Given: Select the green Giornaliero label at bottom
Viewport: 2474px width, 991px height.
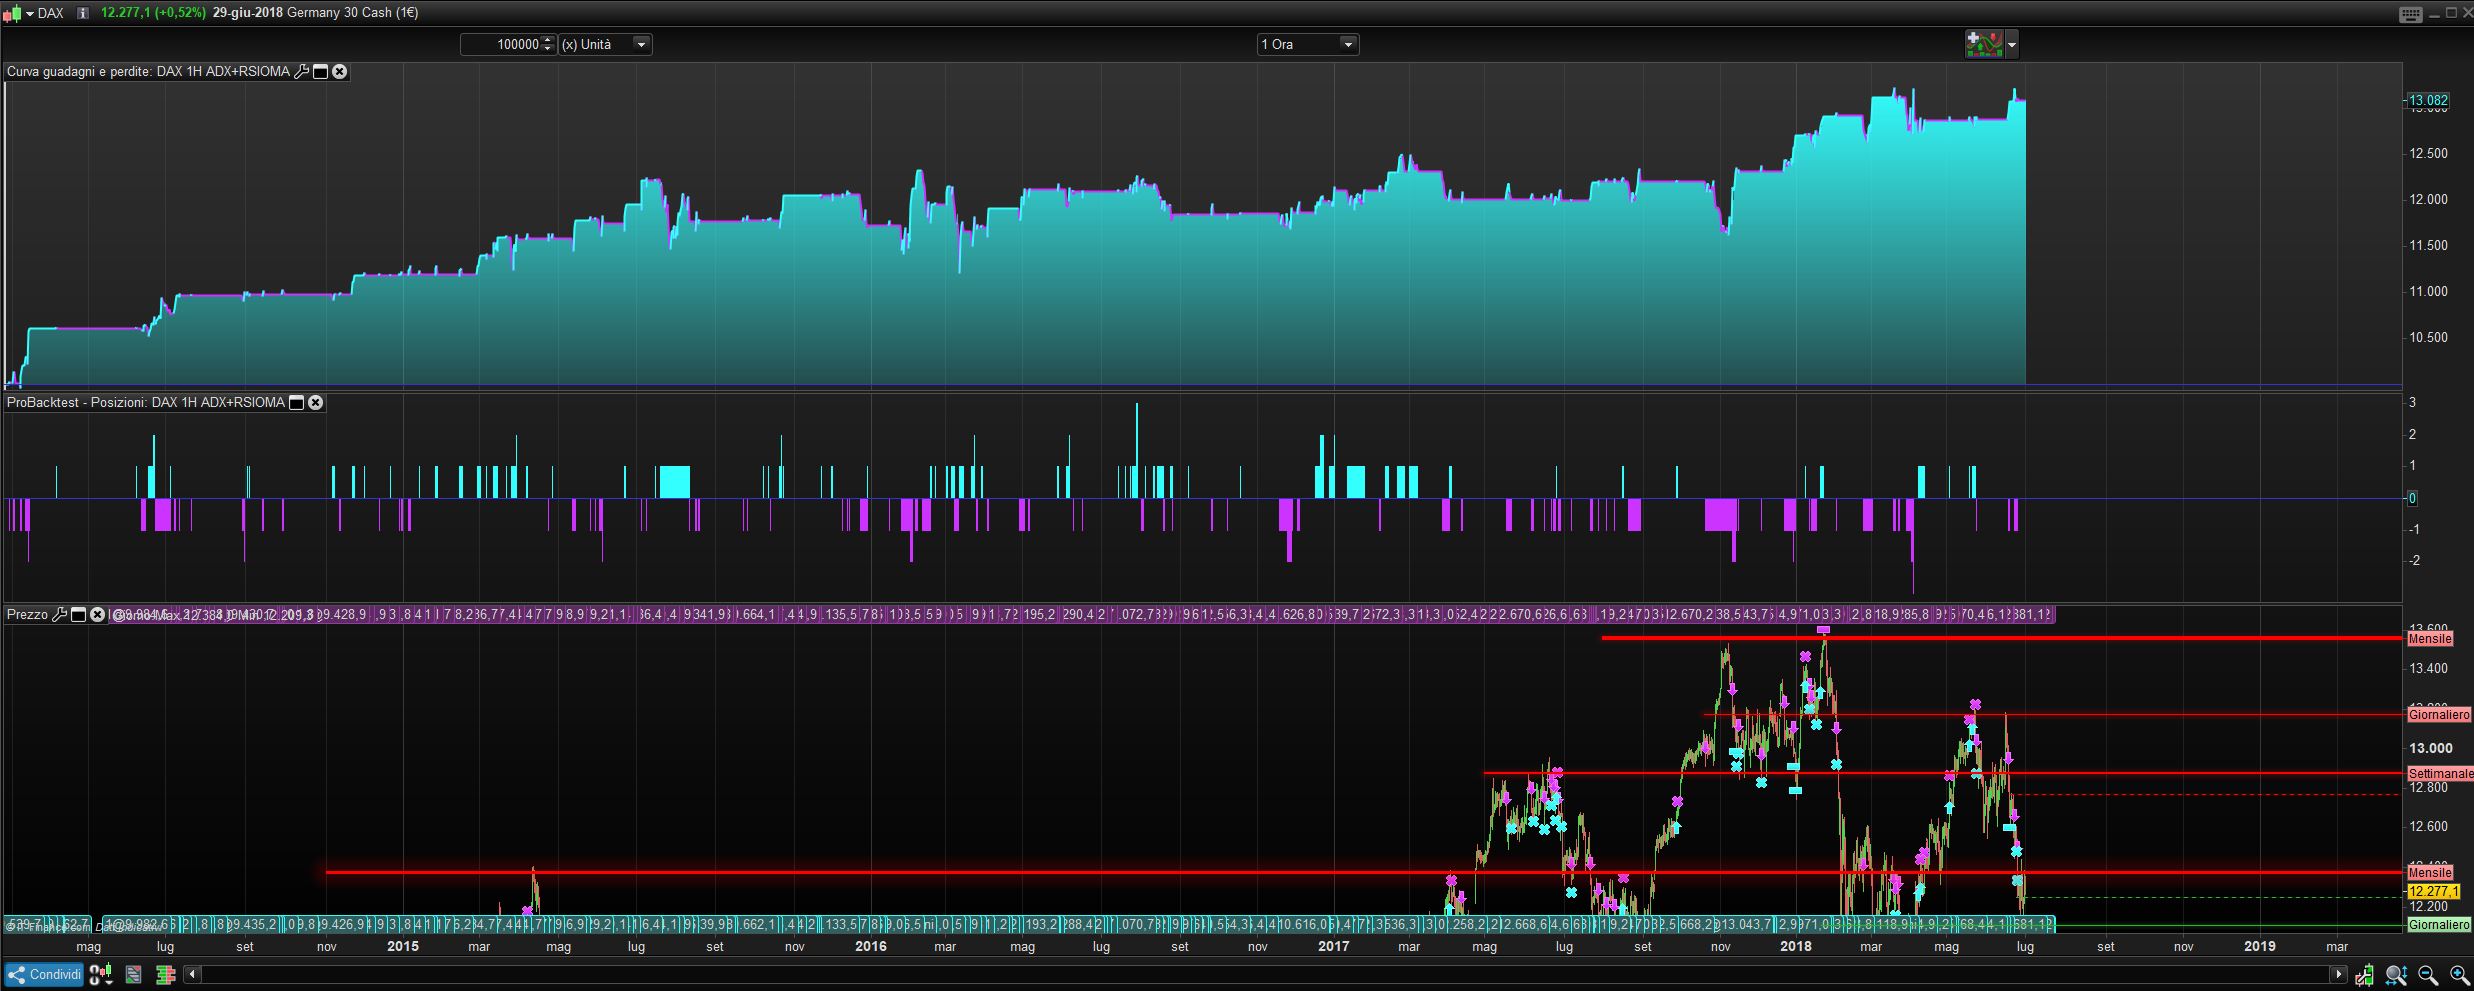Looking at the screenshot, I should tap(2440, 925).
